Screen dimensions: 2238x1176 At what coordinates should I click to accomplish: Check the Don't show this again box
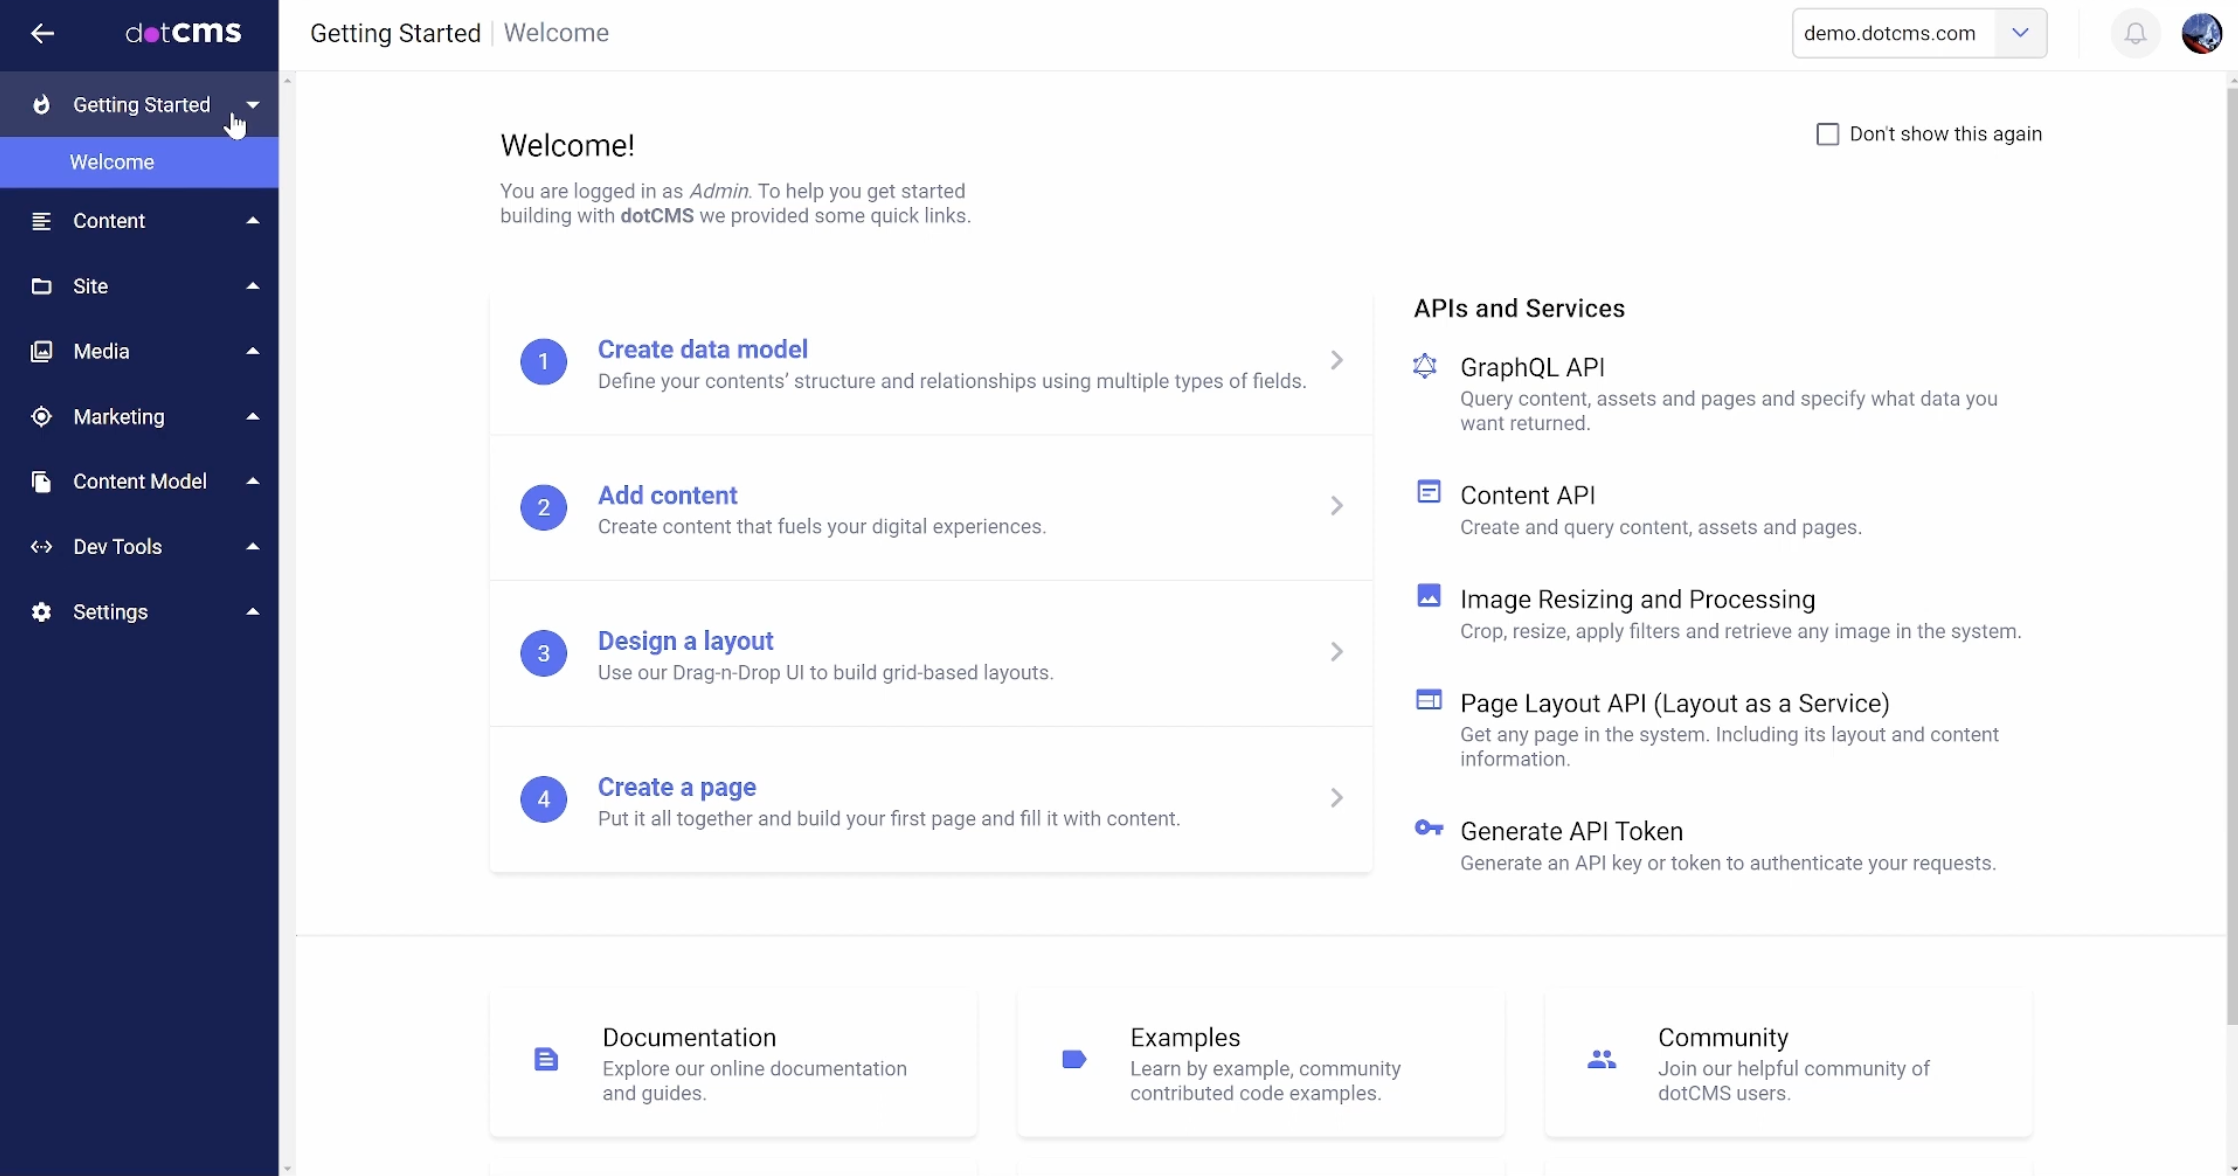click(x=1827, y=134)
